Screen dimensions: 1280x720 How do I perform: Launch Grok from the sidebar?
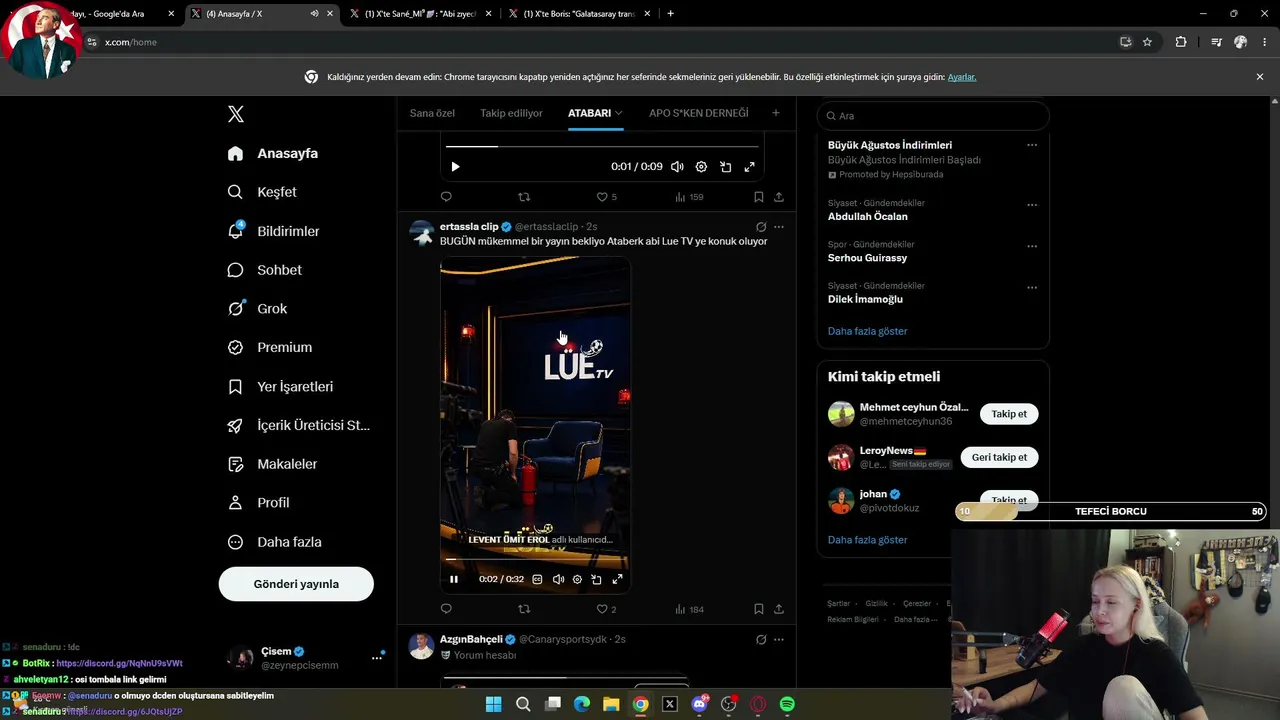point(257,309)
